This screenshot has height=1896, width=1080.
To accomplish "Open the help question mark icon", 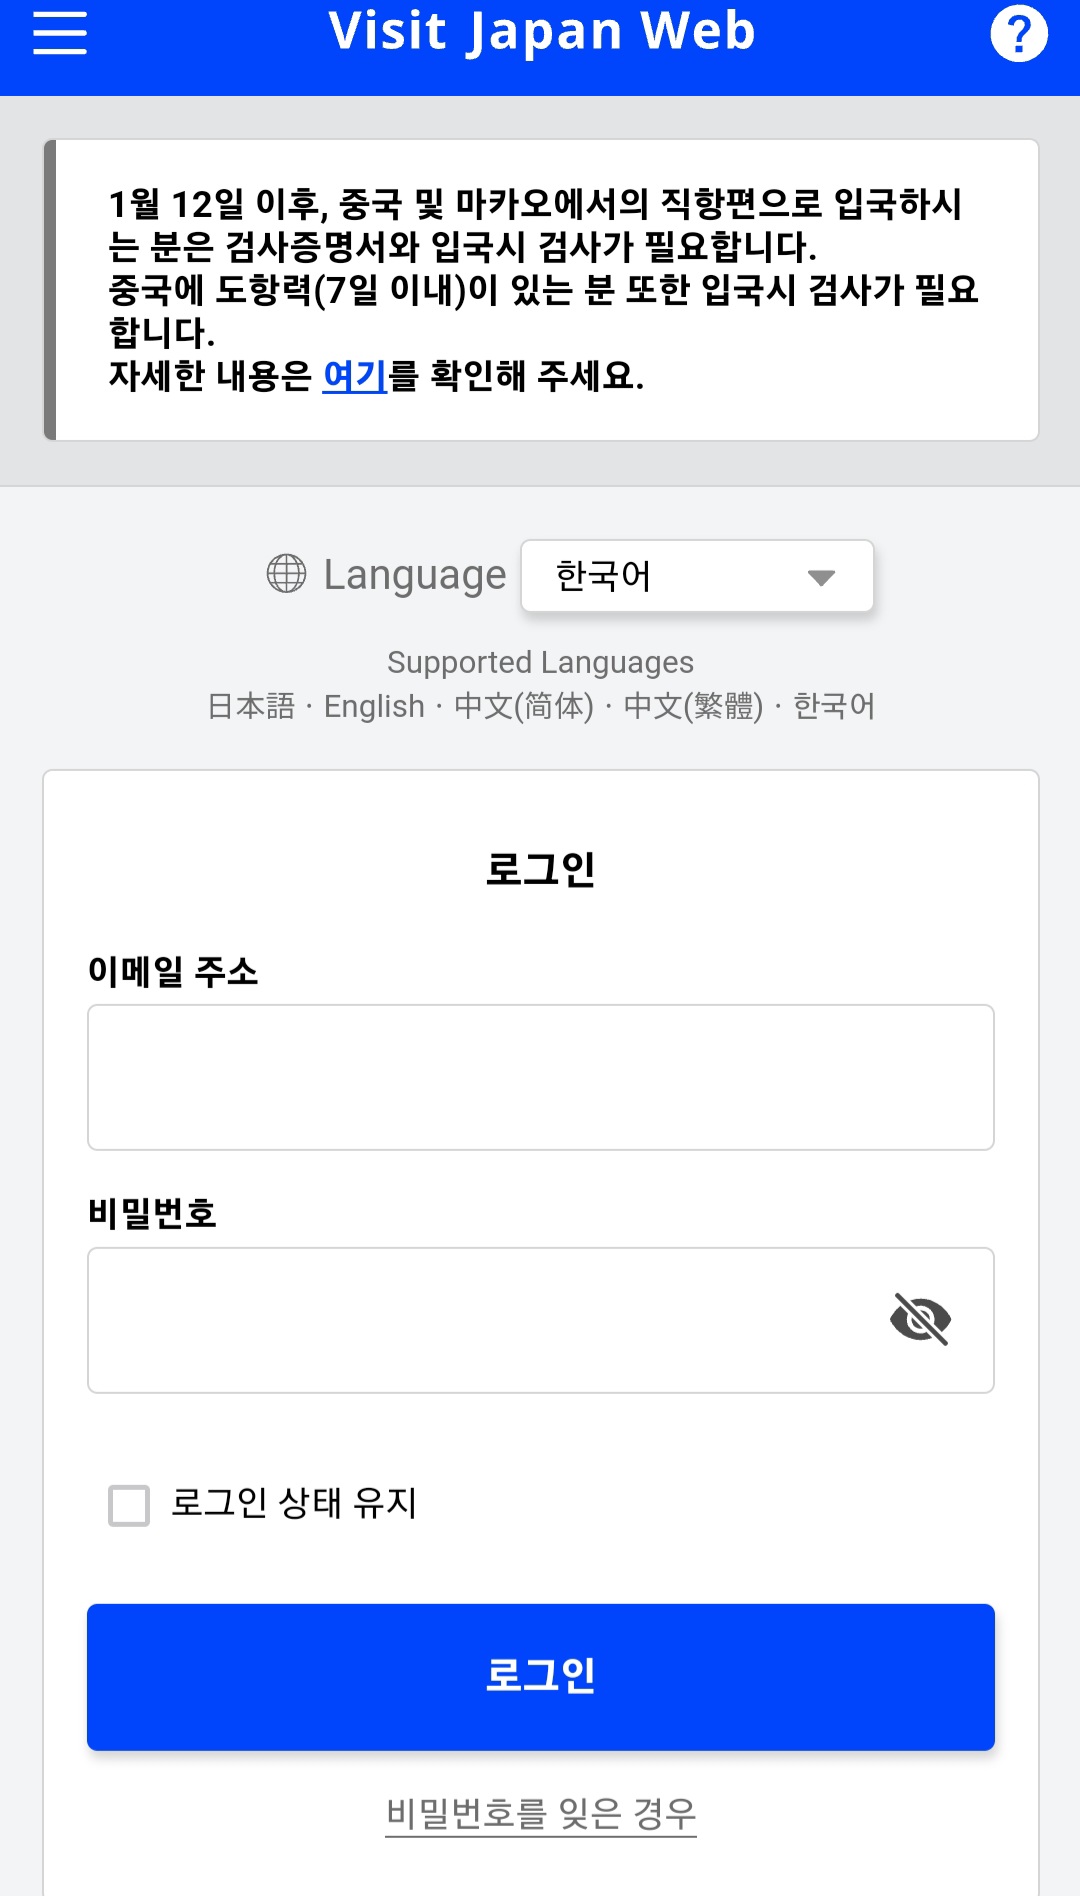I will [1019, 34].
